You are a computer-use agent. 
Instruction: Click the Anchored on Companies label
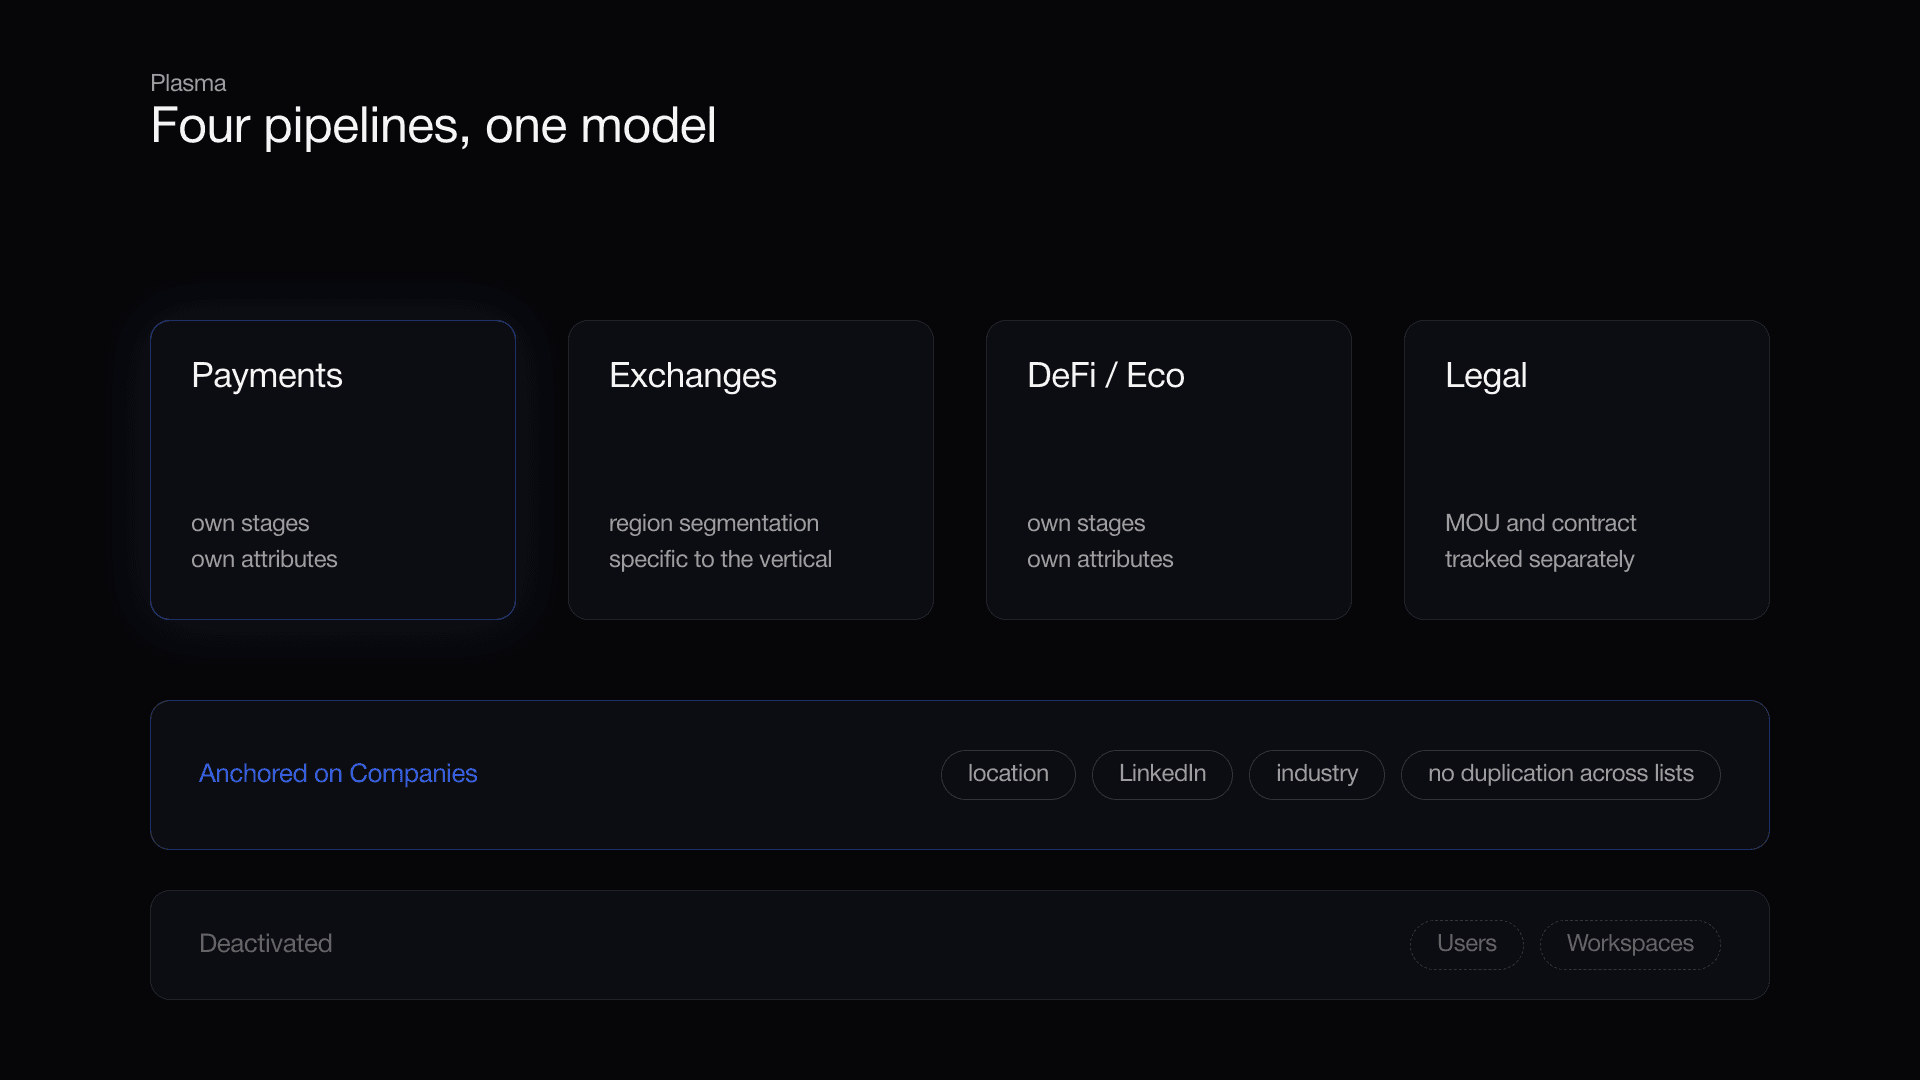pyautogui.click(x=338, y=774)
